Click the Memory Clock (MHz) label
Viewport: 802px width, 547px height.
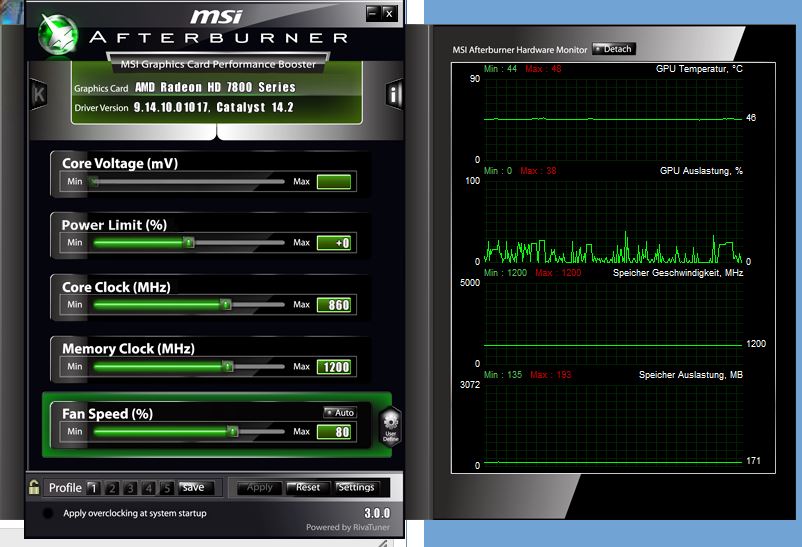click(x=128, y=348)
